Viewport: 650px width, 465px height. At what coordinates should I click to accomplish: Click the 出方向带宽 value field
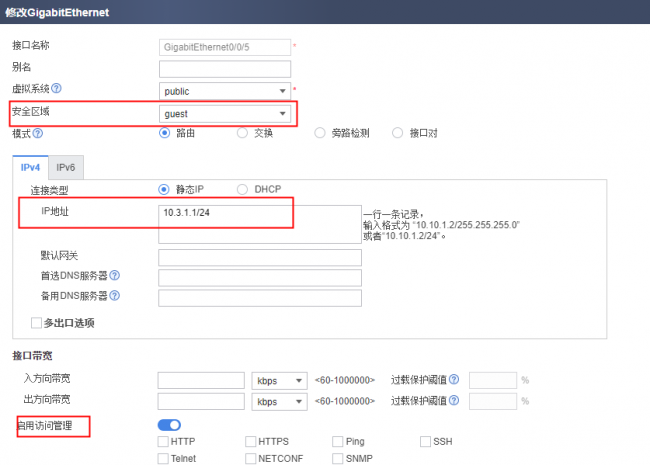(x=201, y=402)
